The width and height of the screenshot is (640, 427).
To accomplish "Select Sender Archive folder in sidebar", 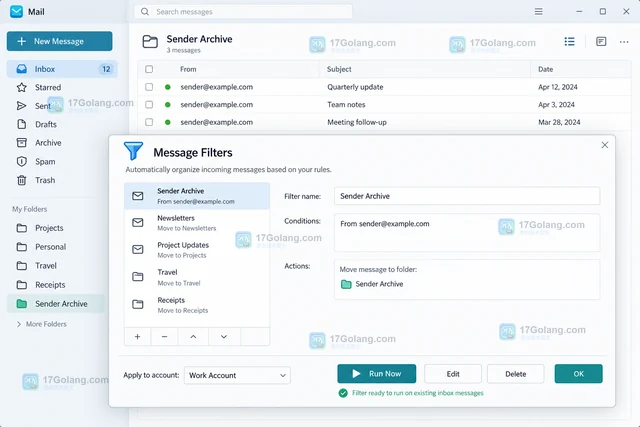I will (56, 304).
